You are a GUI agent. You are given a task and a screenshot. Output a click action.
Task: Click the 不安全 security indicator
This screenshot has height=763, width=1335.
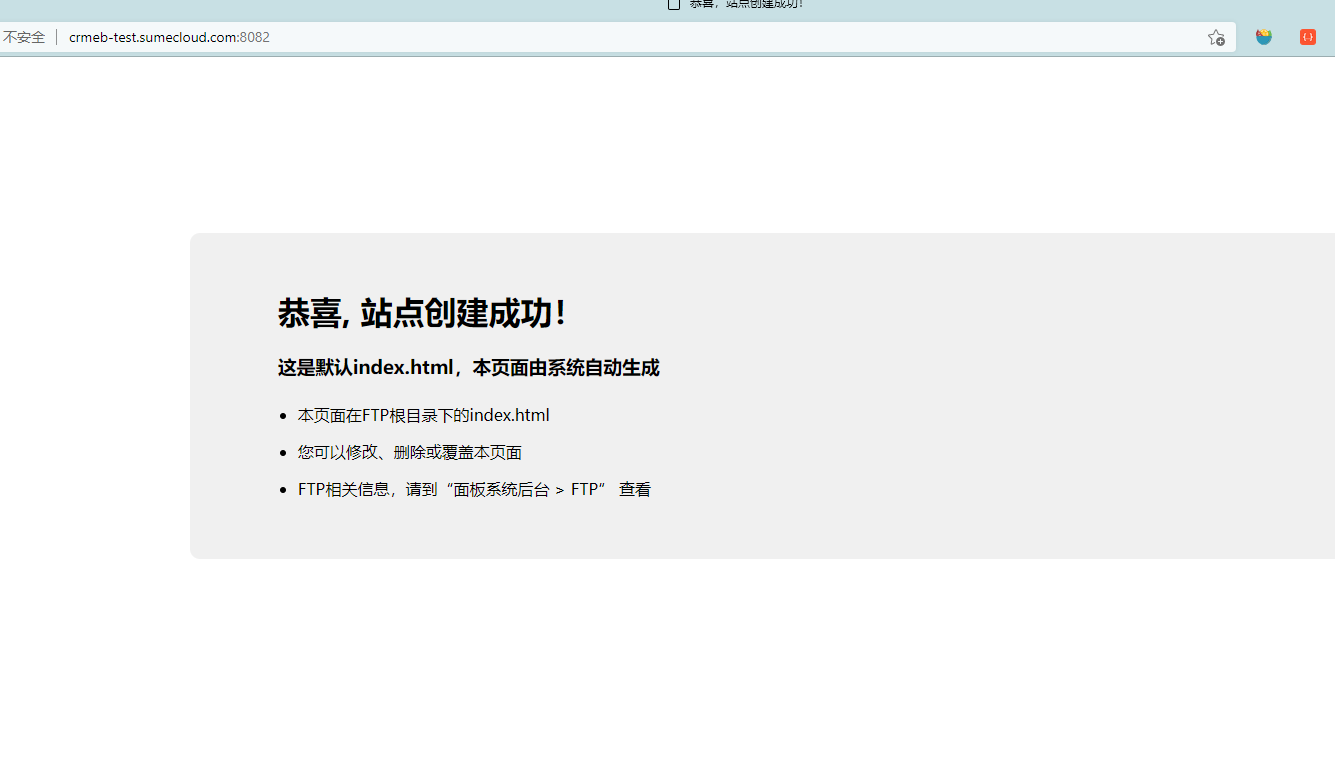pos(23,37)
